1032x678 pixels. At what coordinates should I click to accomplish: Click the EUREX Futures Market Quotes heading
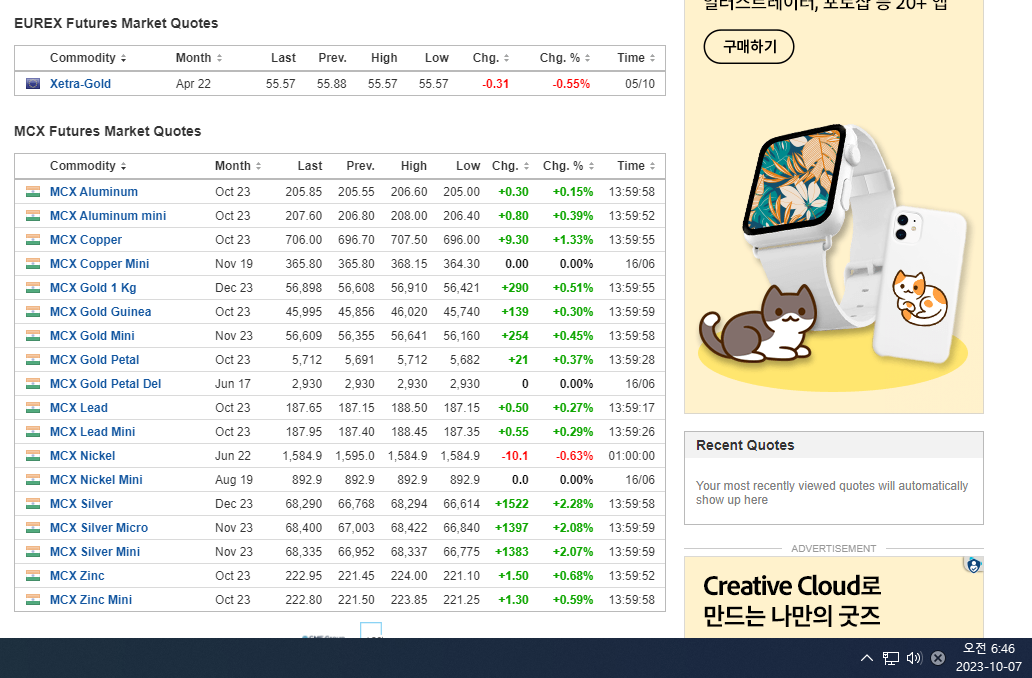point(116,23)
